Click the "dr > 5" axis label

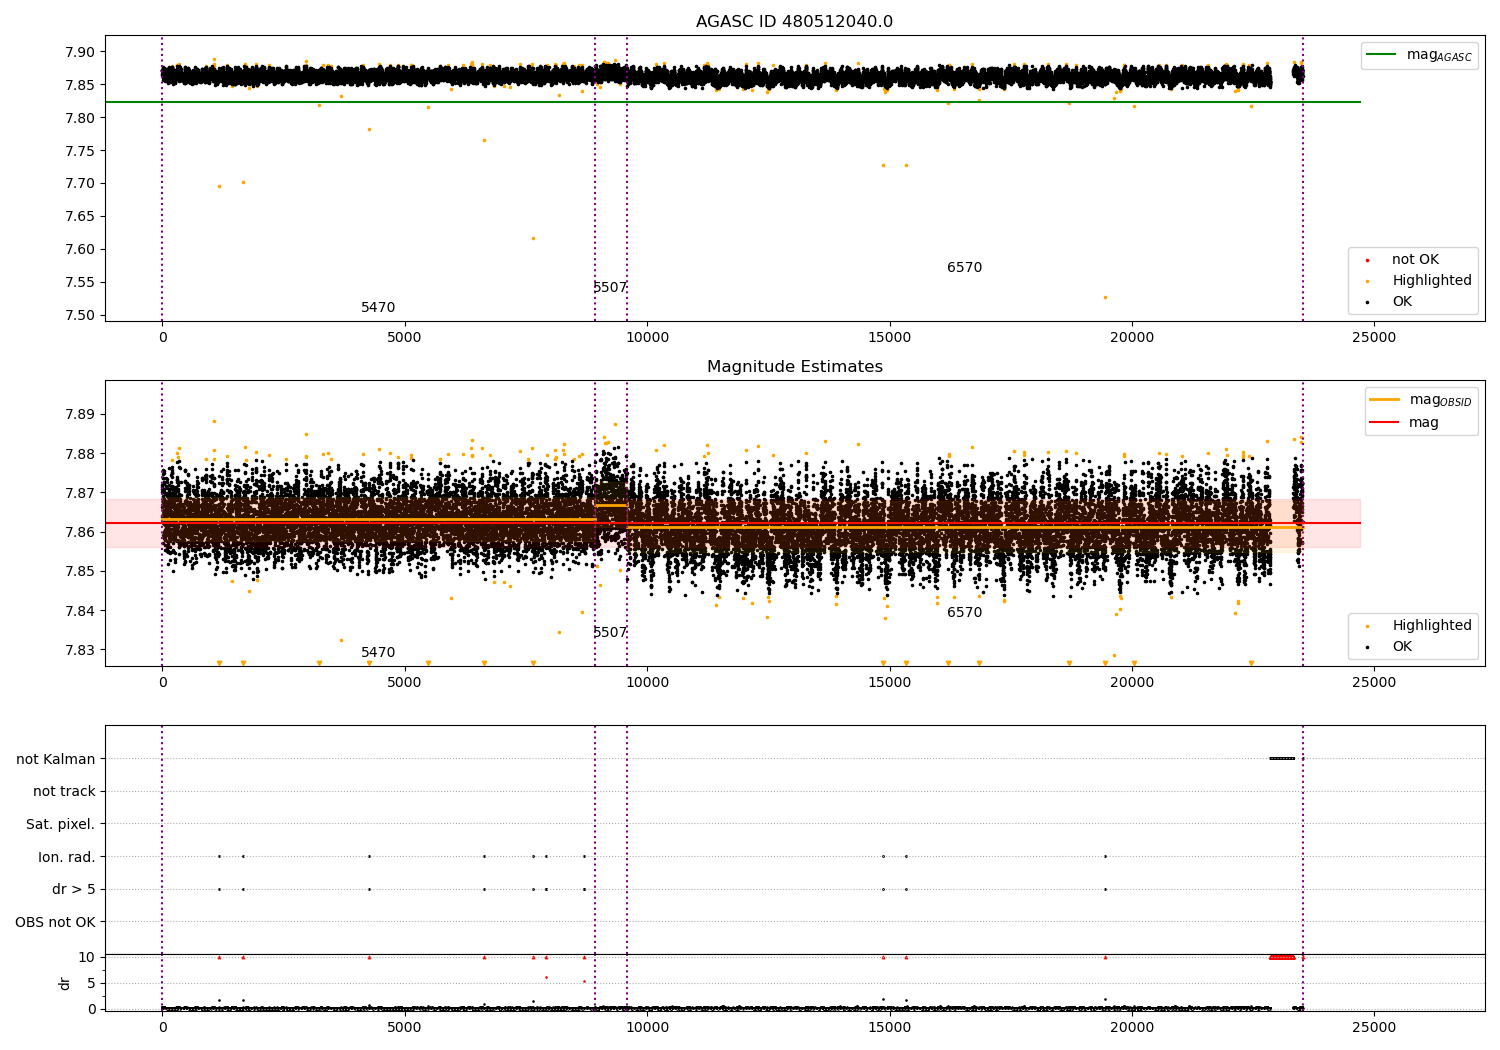[x=74, y=890]
